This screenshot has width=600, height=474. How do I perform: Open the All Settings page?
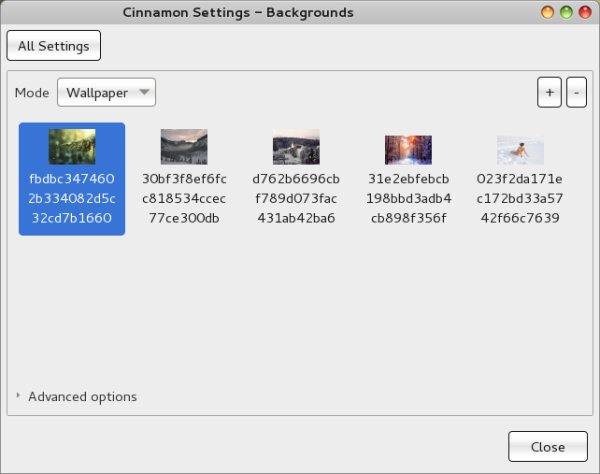54,46
